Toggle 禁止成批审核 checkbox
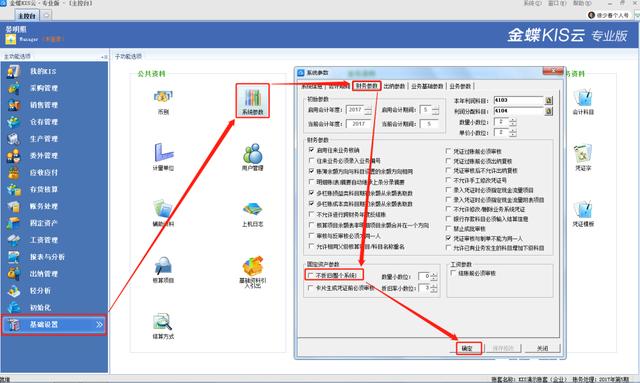Screen dimensions: 640x383 [x=448, y=229]
